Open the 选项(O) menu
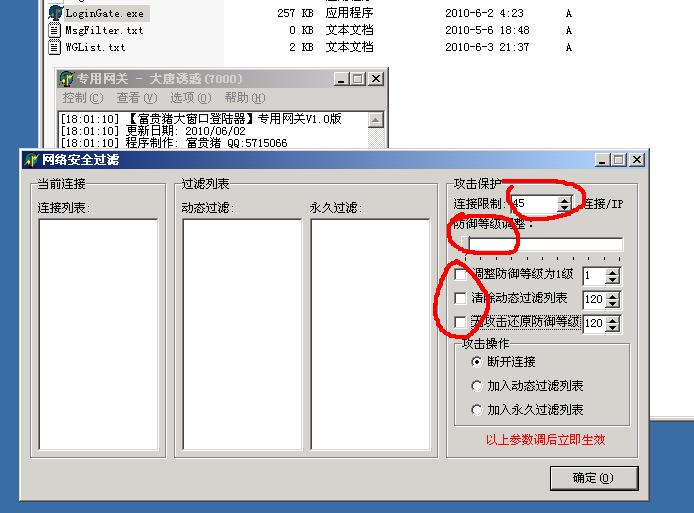Screen dimensions: 694x513 pos(190,98)
